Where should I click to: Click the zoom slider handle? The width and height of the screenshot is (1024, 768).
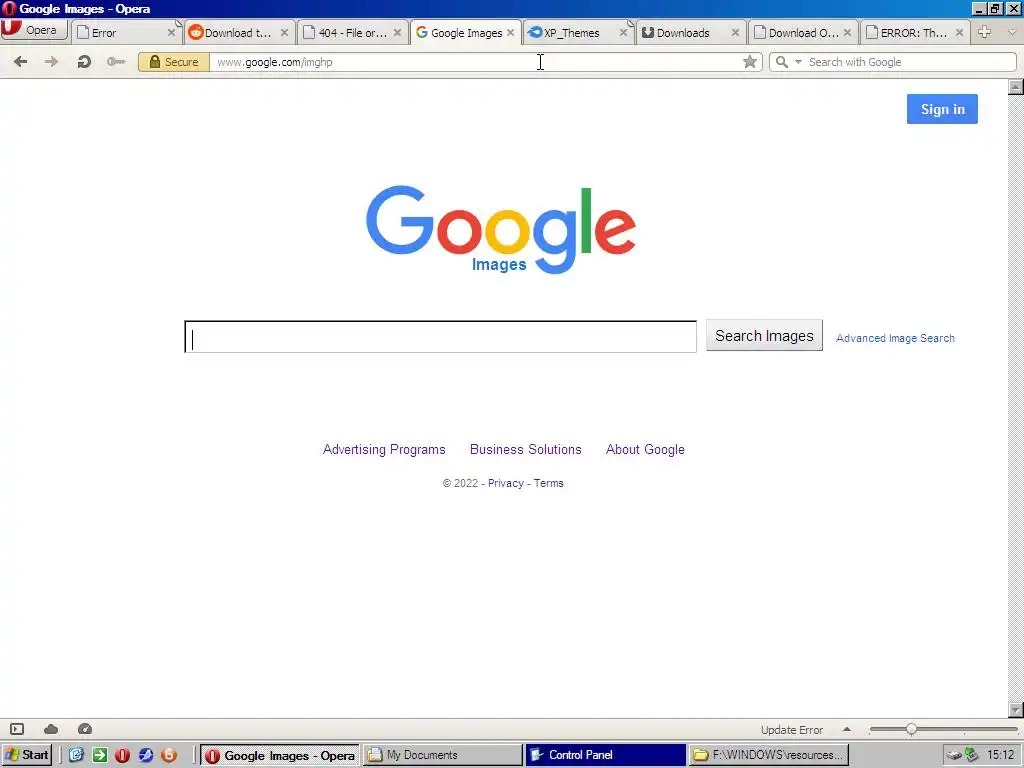[x=911, y=729]
